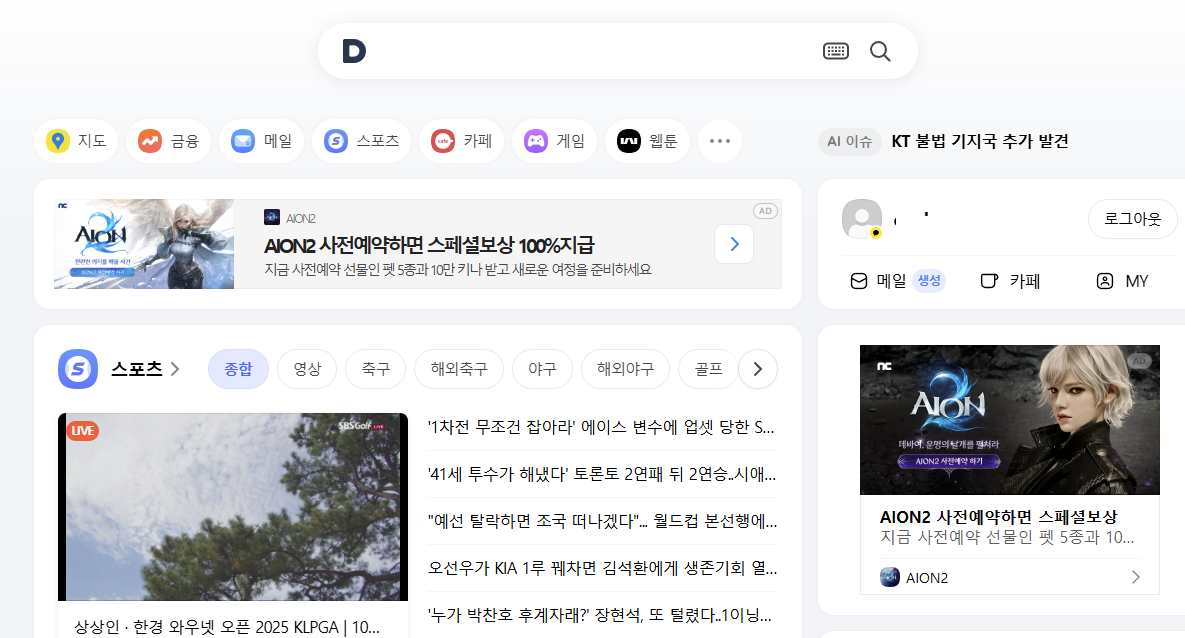This screenshot has height=638, width=1185.
Task: Open article "예선 탈락하면 조국 떠나겠다"
Action: tap(602, 521)
